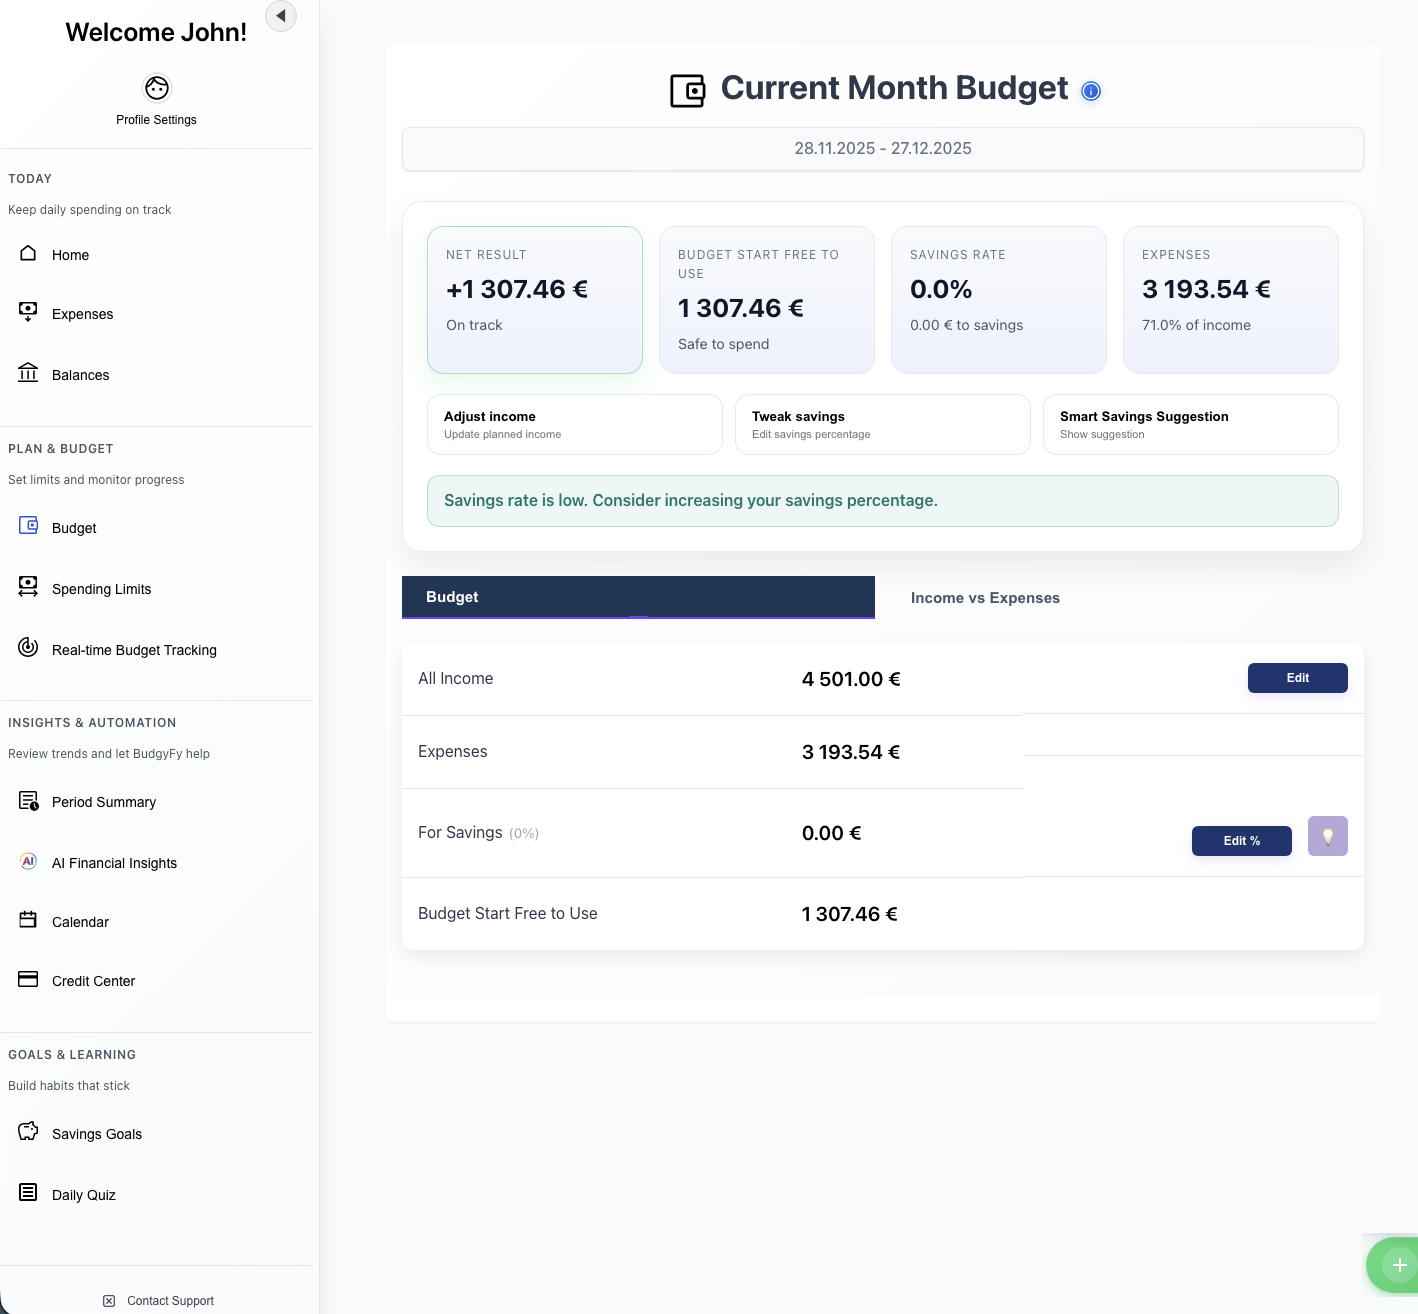Collapse the sidebar with the arrow toggle
This screenshot has height=1314, width=1418.
tap(280, 16)
